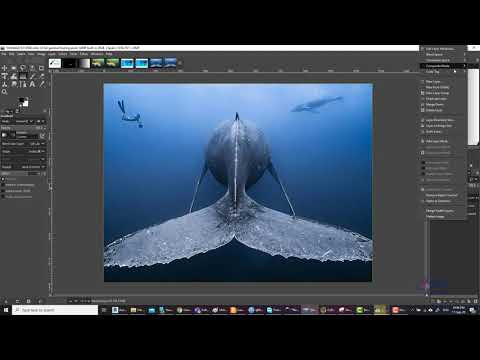Viewport: 480px width, 360px height.
Task: Open the gradient Mode dropdown
Action: (x=23, y=121)
